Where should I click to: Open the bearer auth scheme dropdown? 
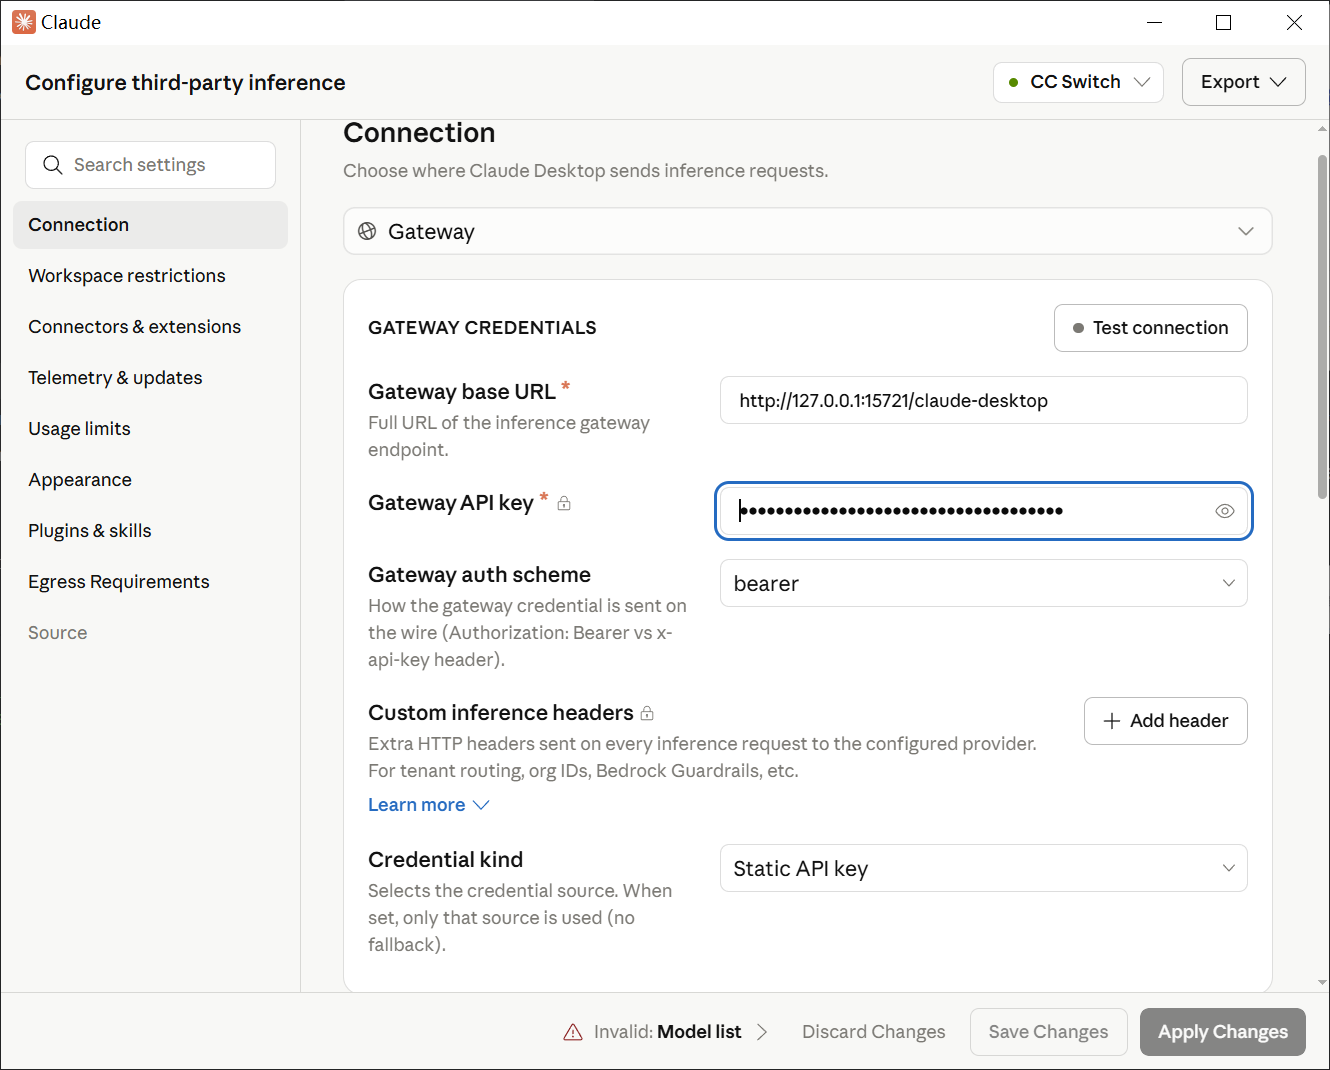click(x=983, y=583)
